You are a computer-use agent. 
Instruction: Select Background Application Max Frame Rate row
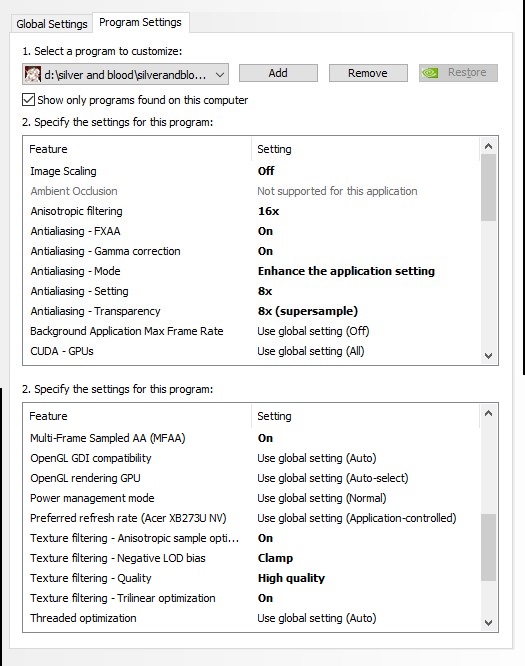(252, 331)
